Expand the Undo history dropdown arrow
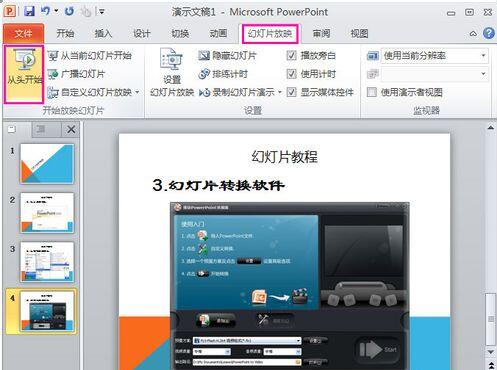The height and width of the screenshot is (370, 497). click(x=56, y=11)
